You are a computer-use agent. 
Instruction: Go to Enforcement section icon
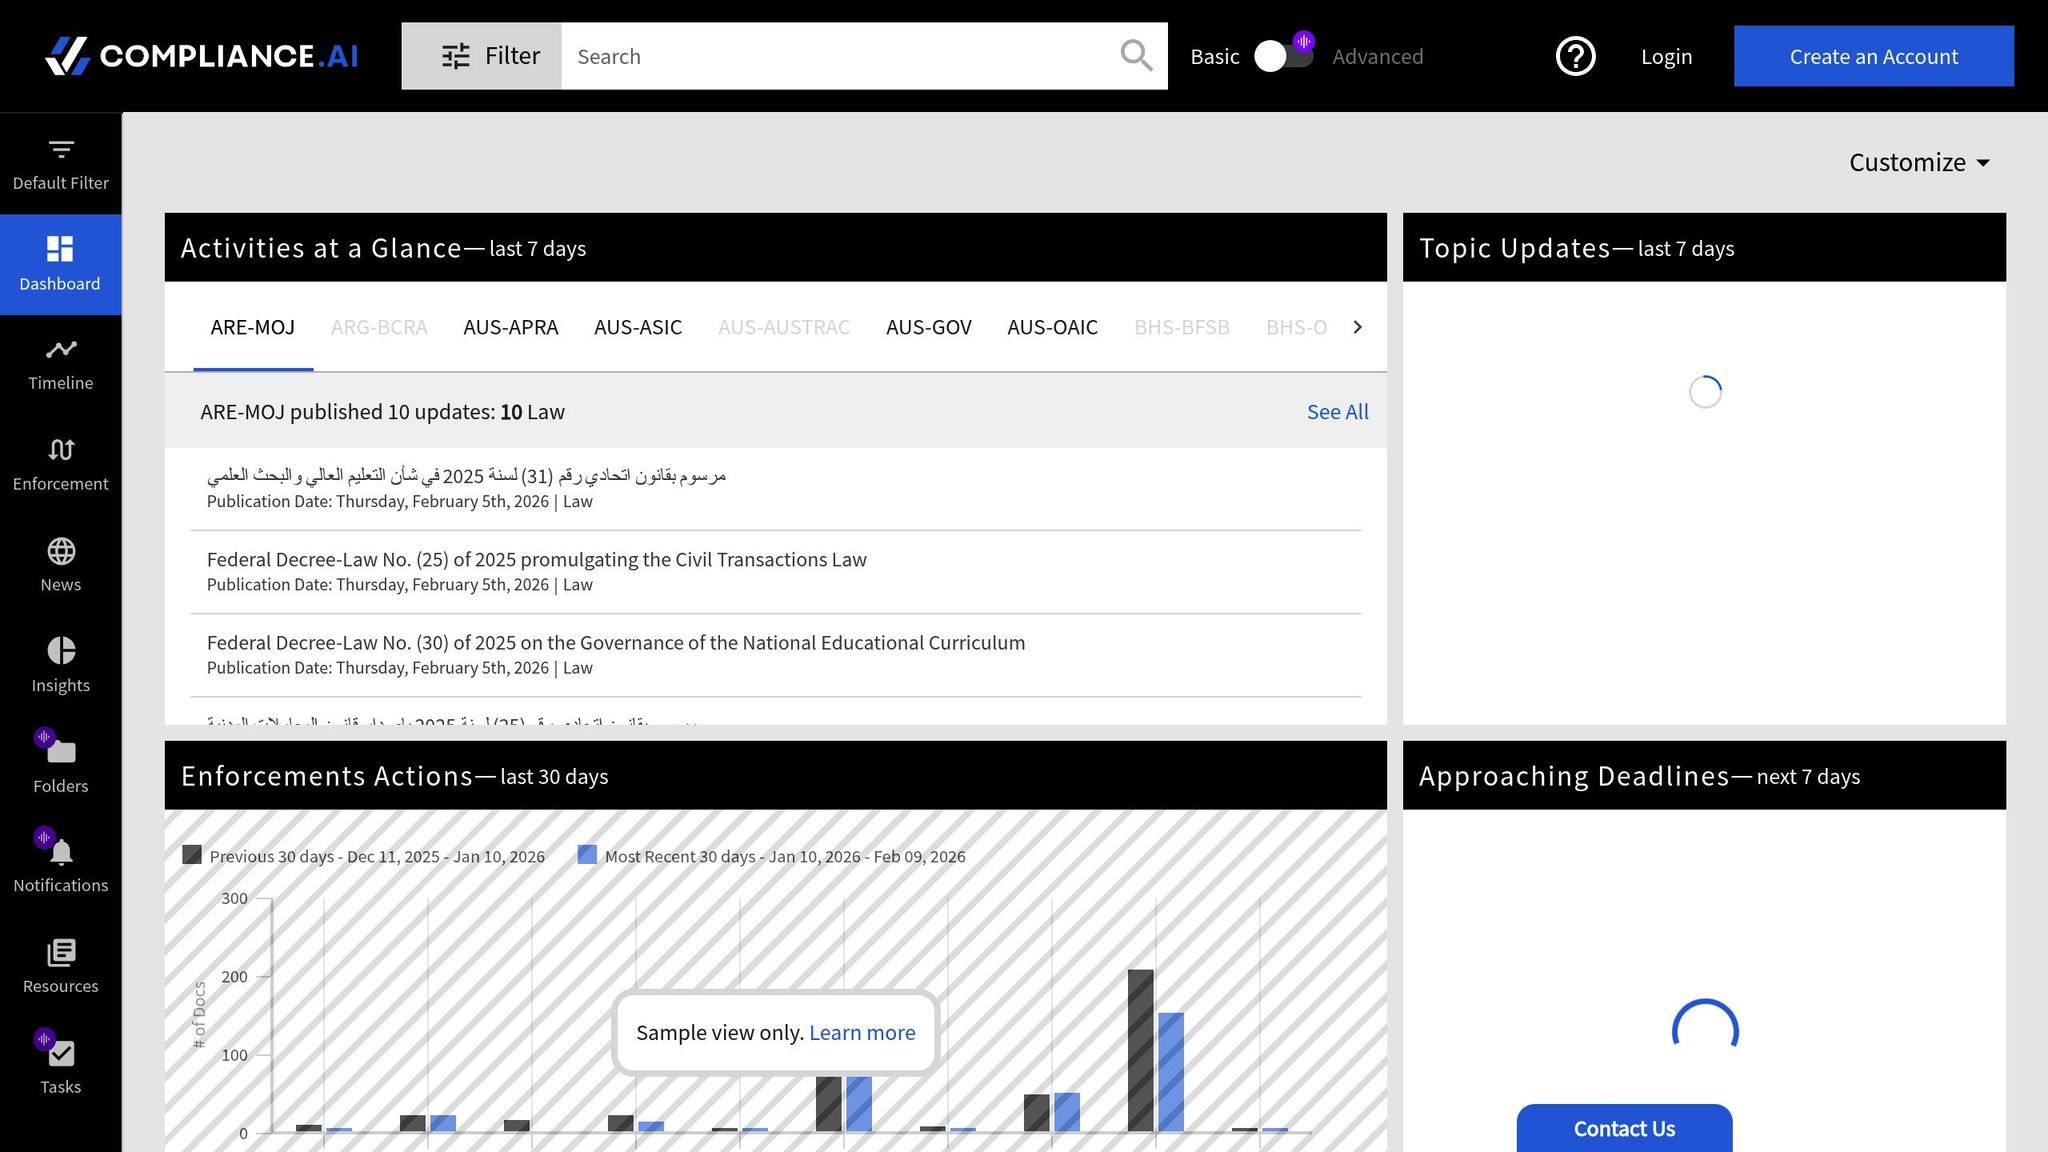61,450
